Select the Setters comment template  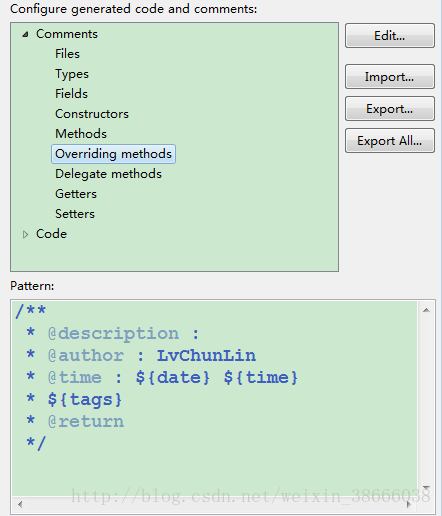tap(75, 214)
